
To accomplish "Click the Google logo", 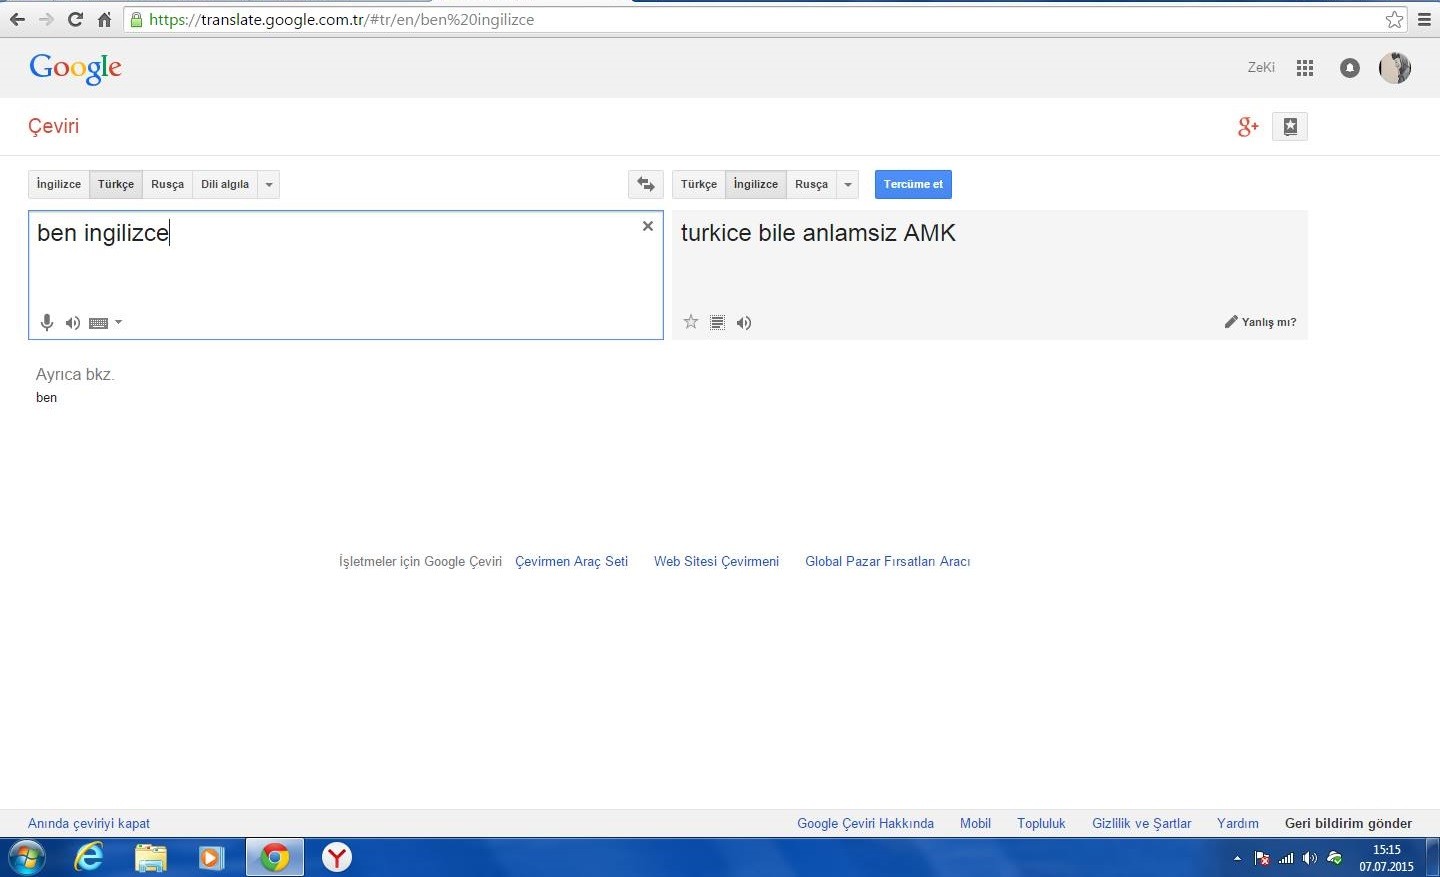I will (75, 68).
